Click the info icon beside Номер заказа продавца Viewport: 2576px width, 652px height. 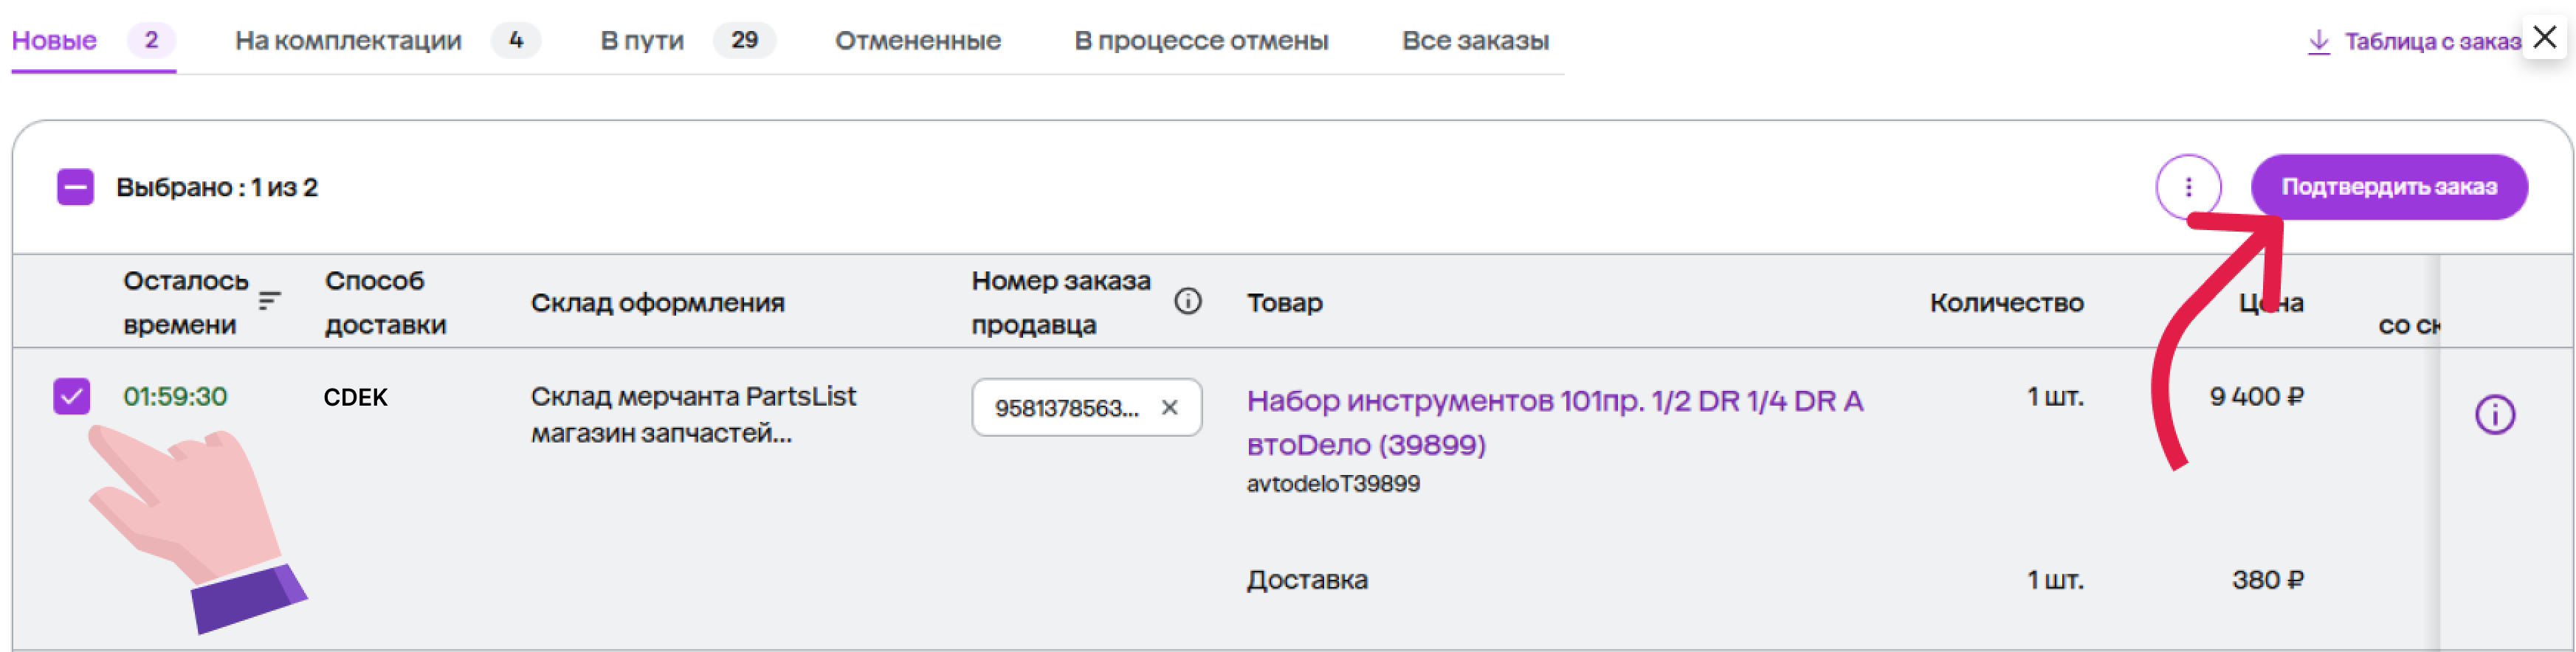click(x=1187, y=301)
